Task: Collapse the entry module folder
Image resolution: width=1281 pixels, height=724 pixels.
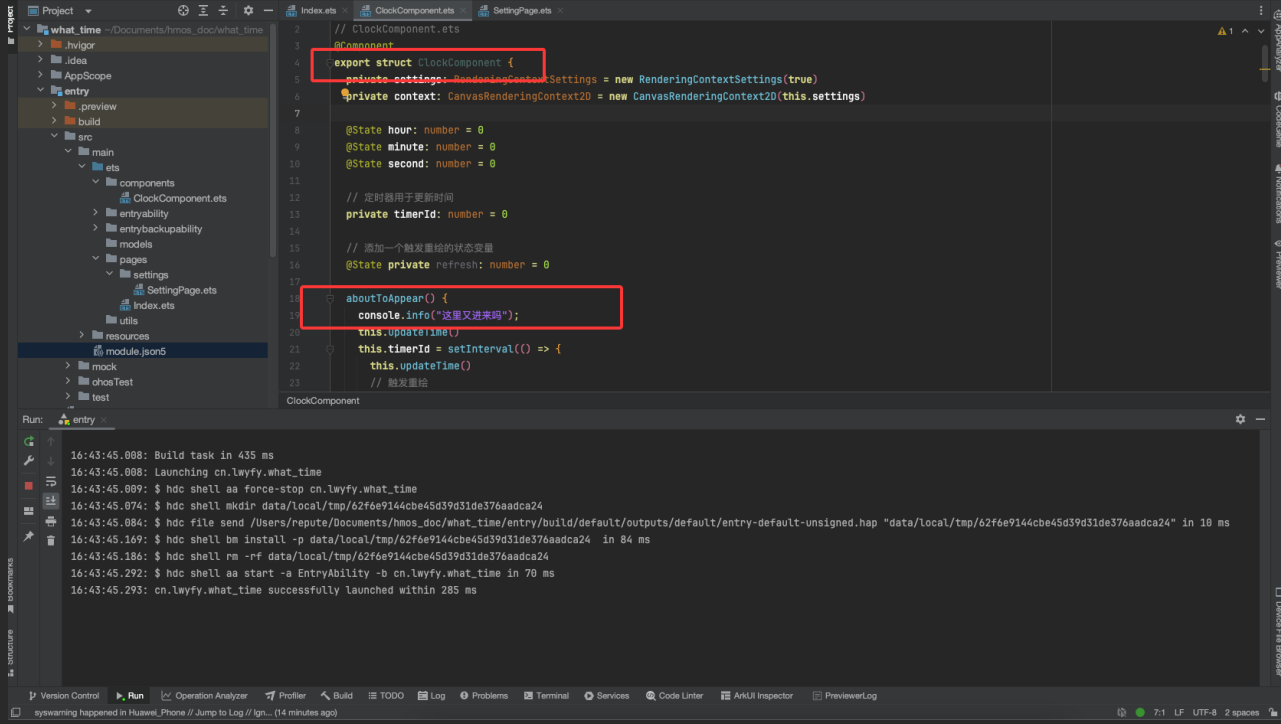Action: 41,91
